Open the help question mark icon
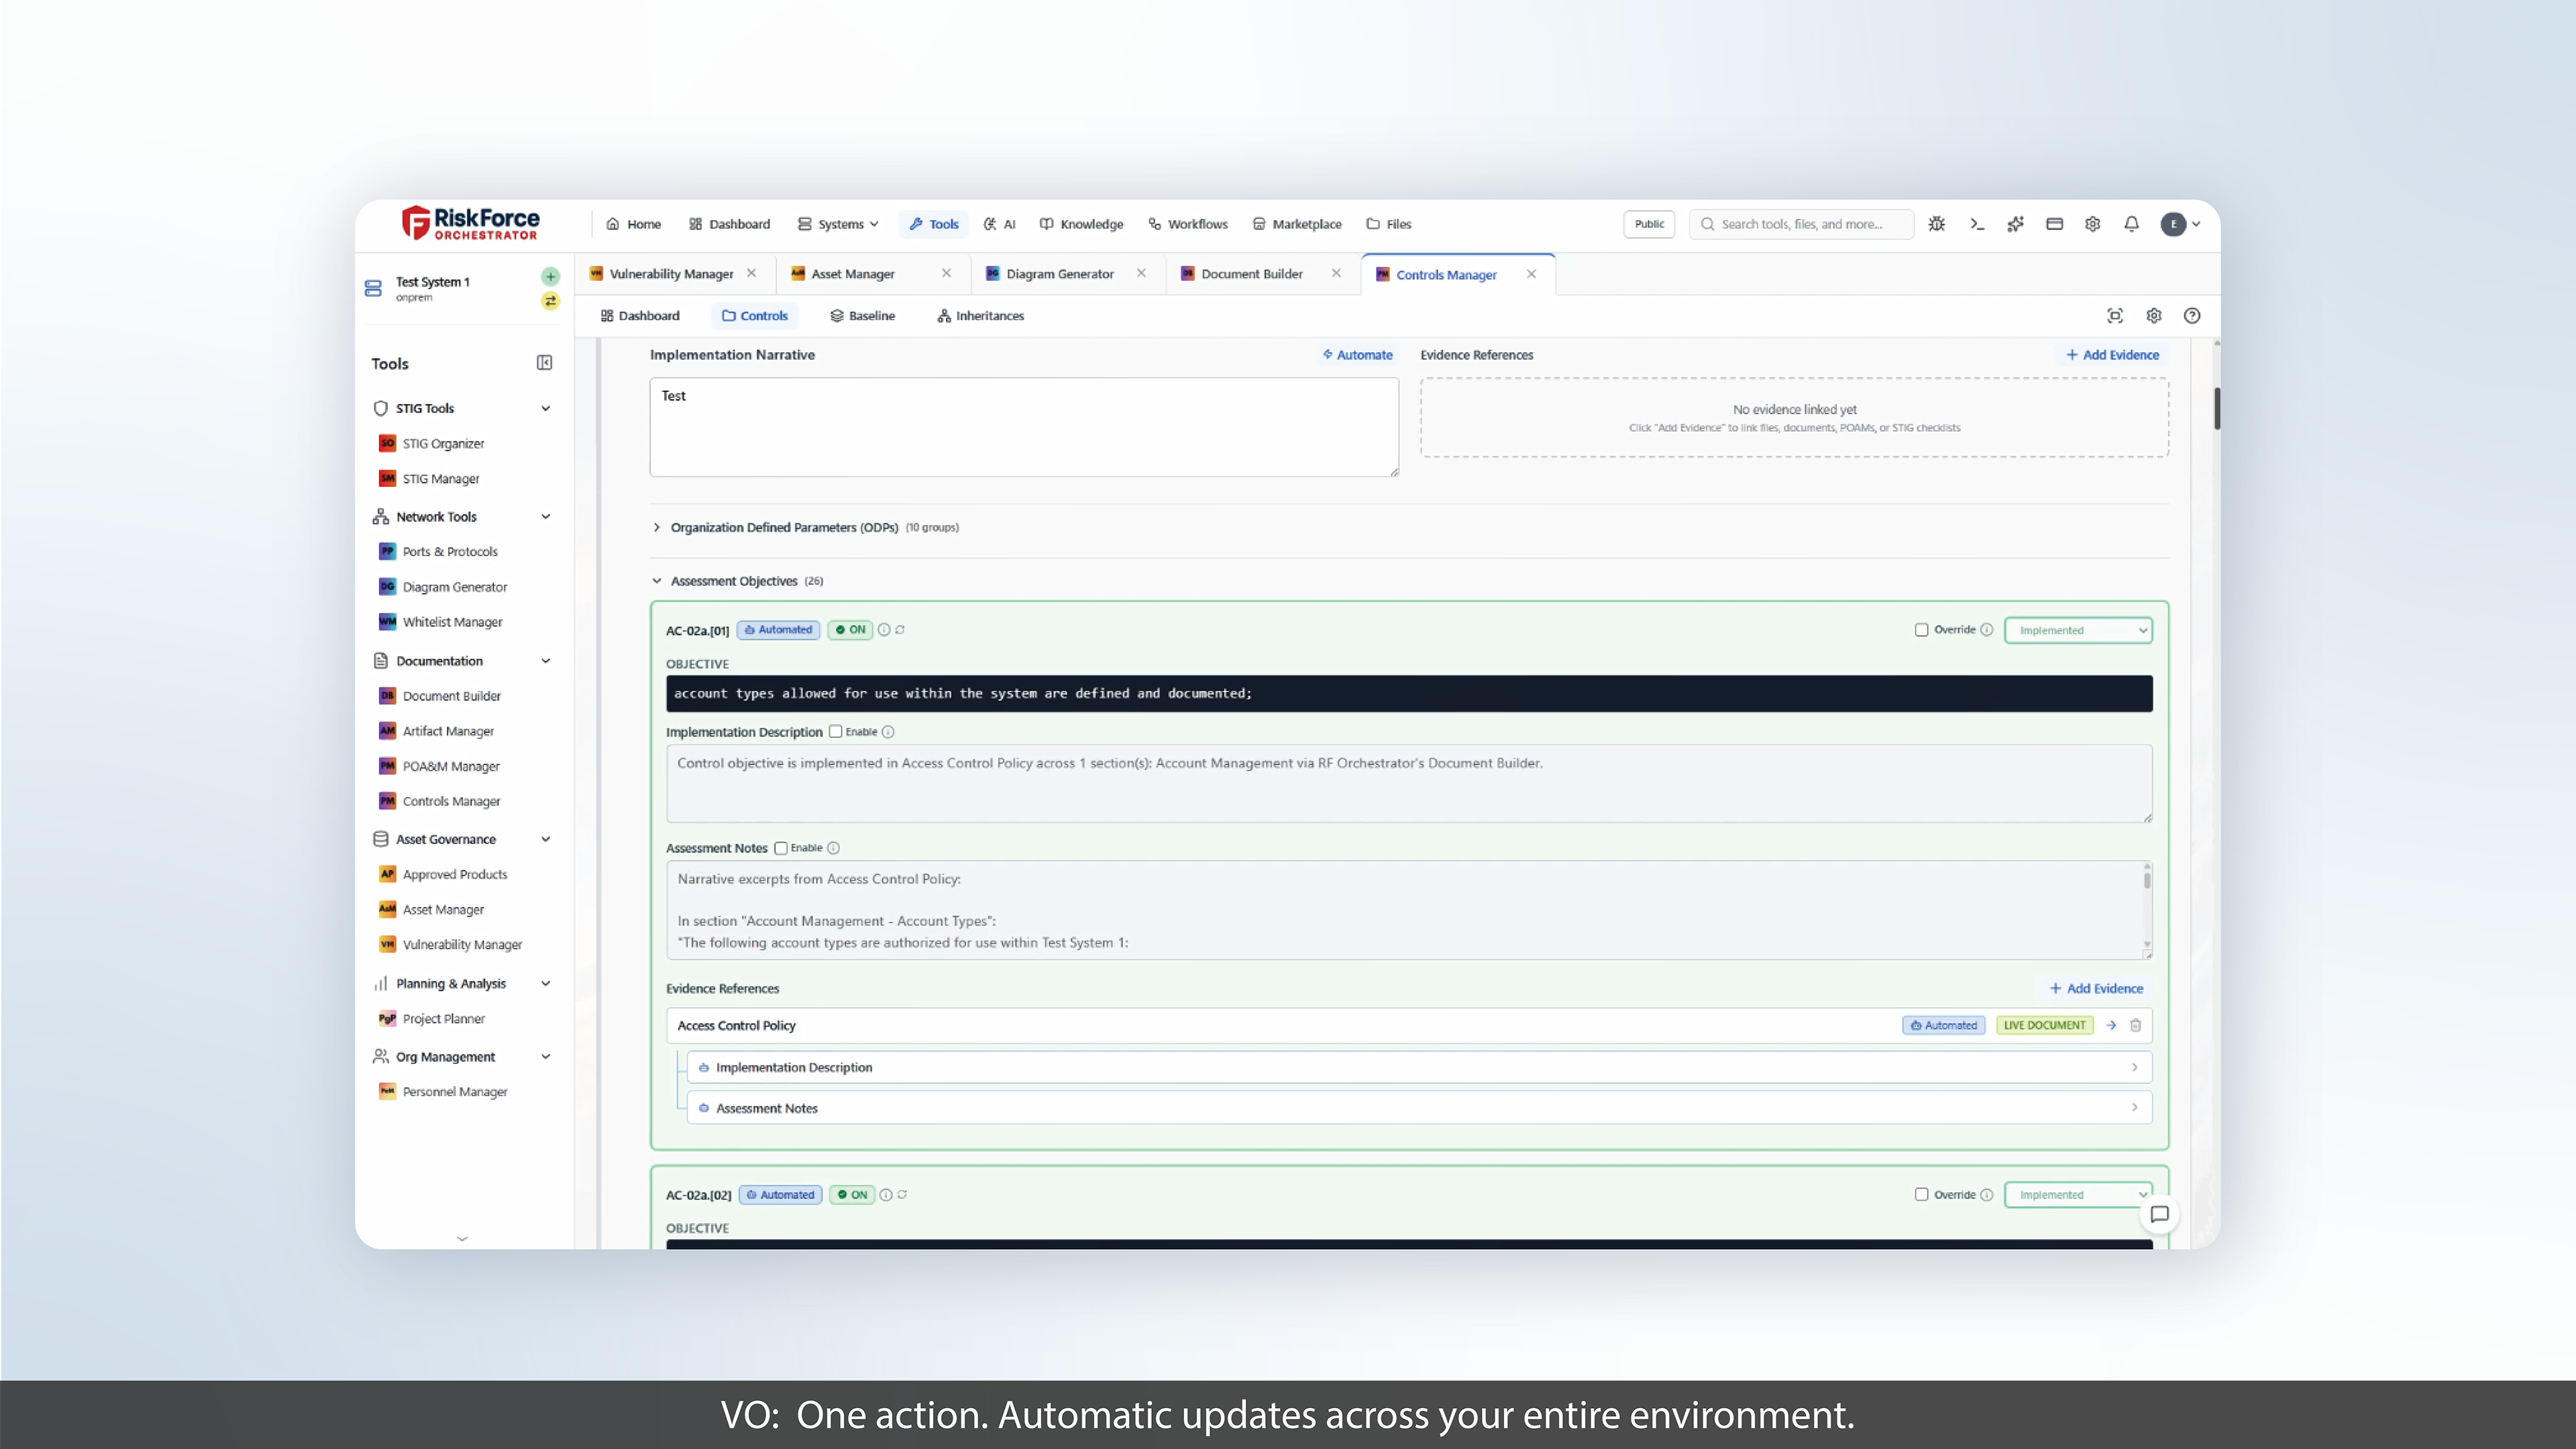Viewport: 2576px width, 1449px height. click(x=2192, y=316)
